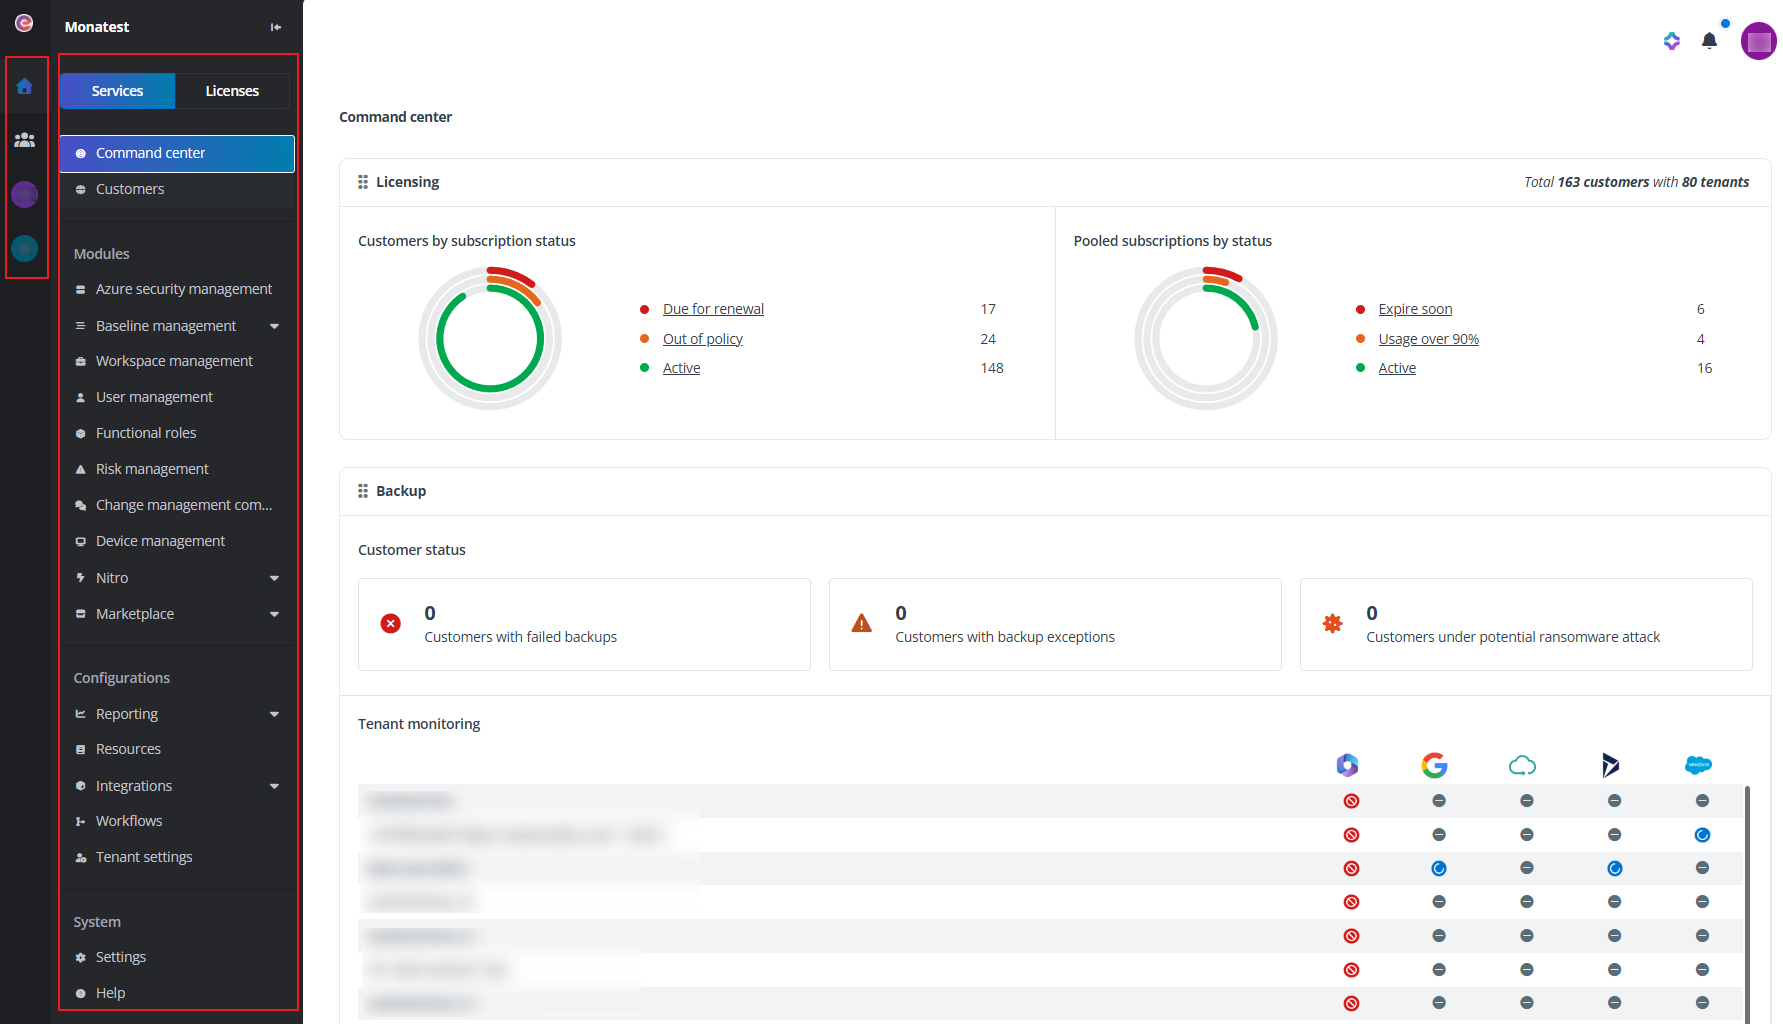This screenshot has width=1783, height=1024.
Task: Open Customers in the sidebar
Action: pos(130,189)
